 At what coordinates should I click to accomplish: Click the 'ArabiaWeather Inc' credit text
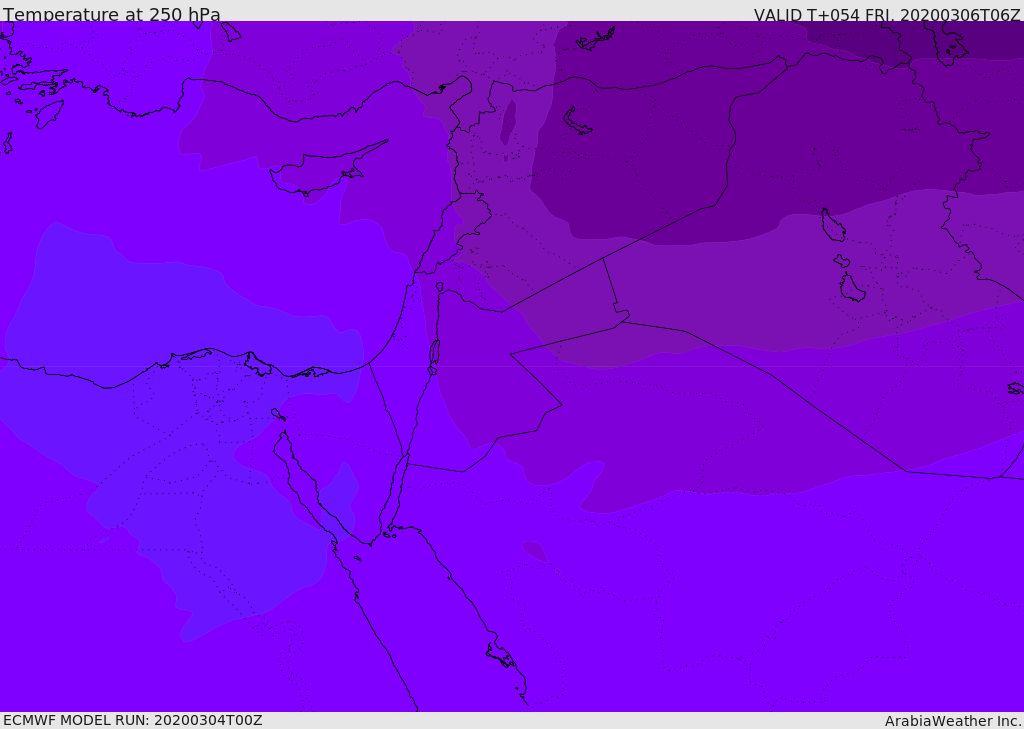[x=952, y=721]
